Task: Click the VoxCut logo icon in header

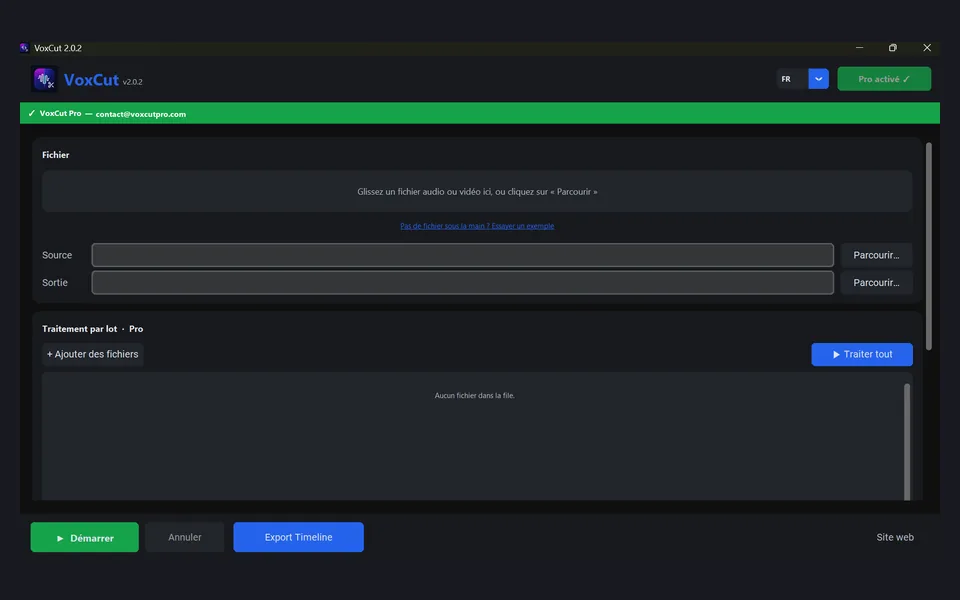Action: point(44,79)
